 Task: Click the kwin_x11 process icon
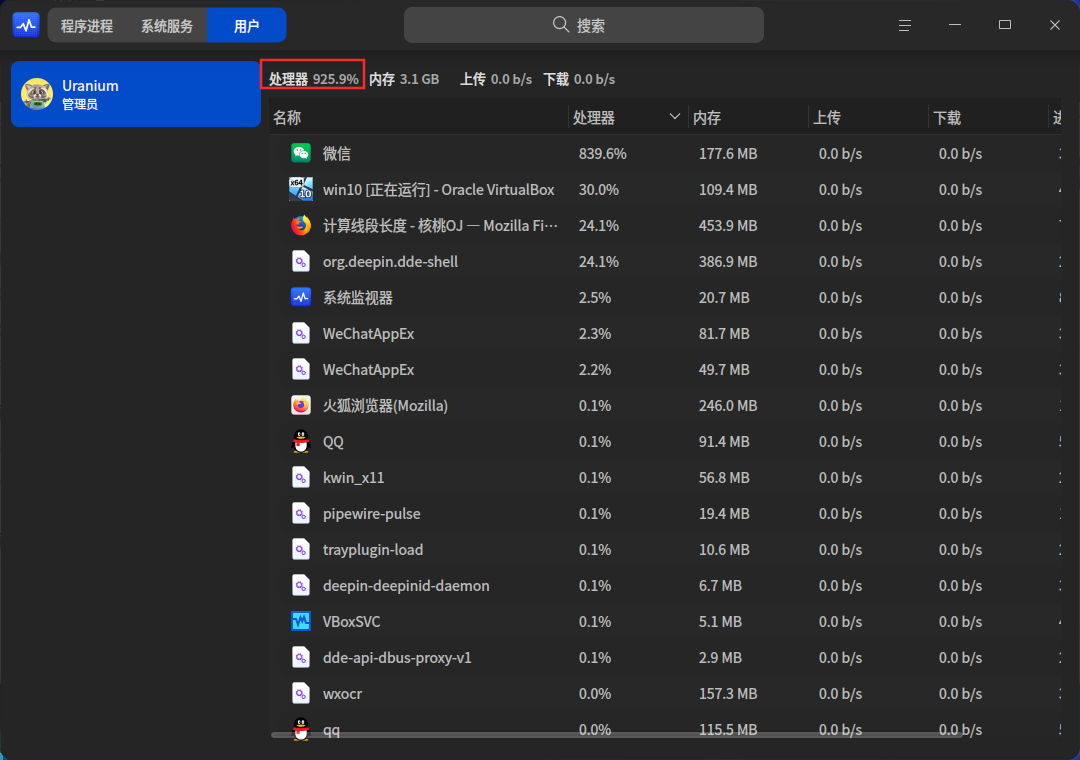[x=301, y=477]
